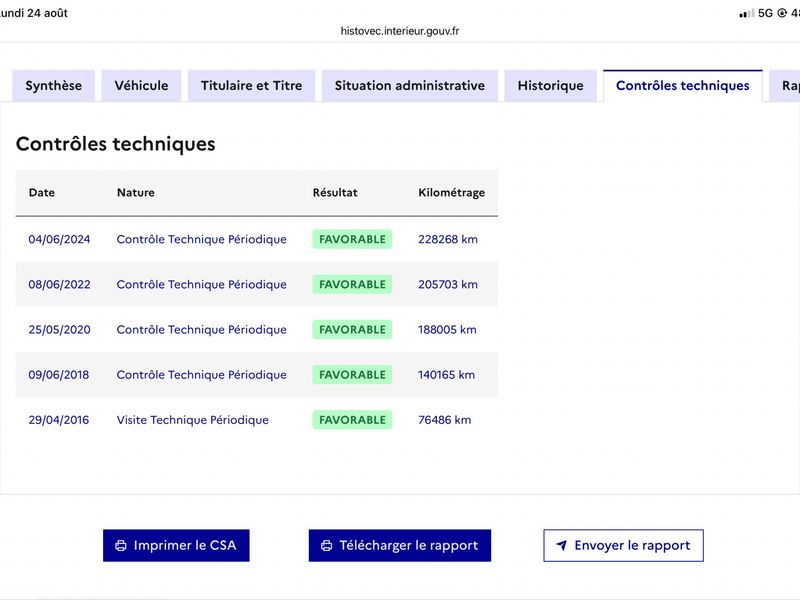
Task: Click the cellular signal strength icon
Action: tap(746, 13)
